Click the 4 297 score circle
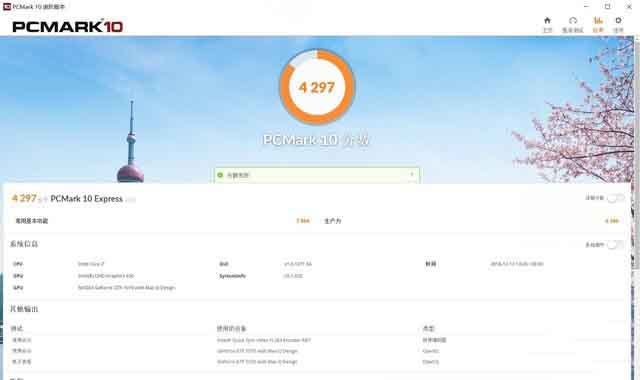640x380 pixels. (317, 87)
